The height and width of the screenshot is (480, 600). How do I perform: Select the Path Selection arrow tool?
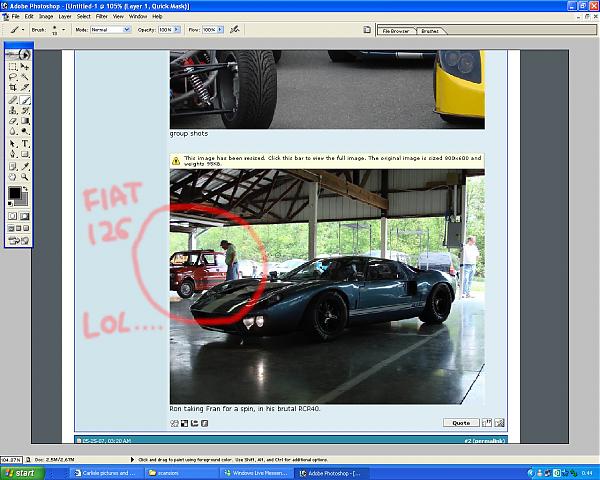click(x=13, y=144)
